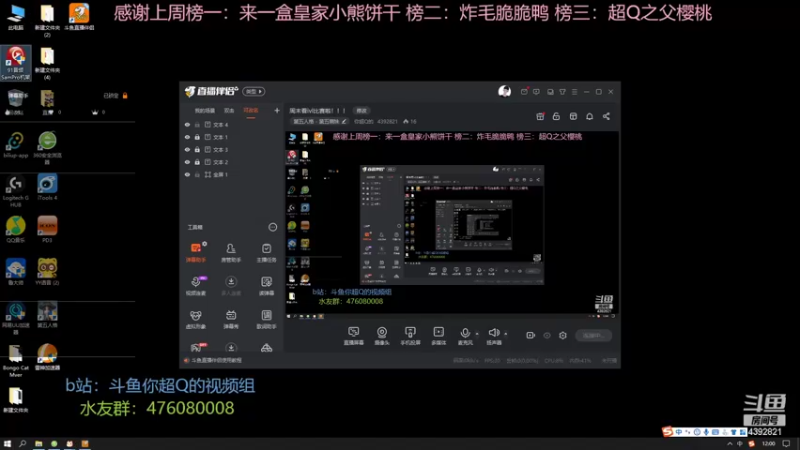
Task: Hide the 文本 1 layer
Action: coord(187,137)
